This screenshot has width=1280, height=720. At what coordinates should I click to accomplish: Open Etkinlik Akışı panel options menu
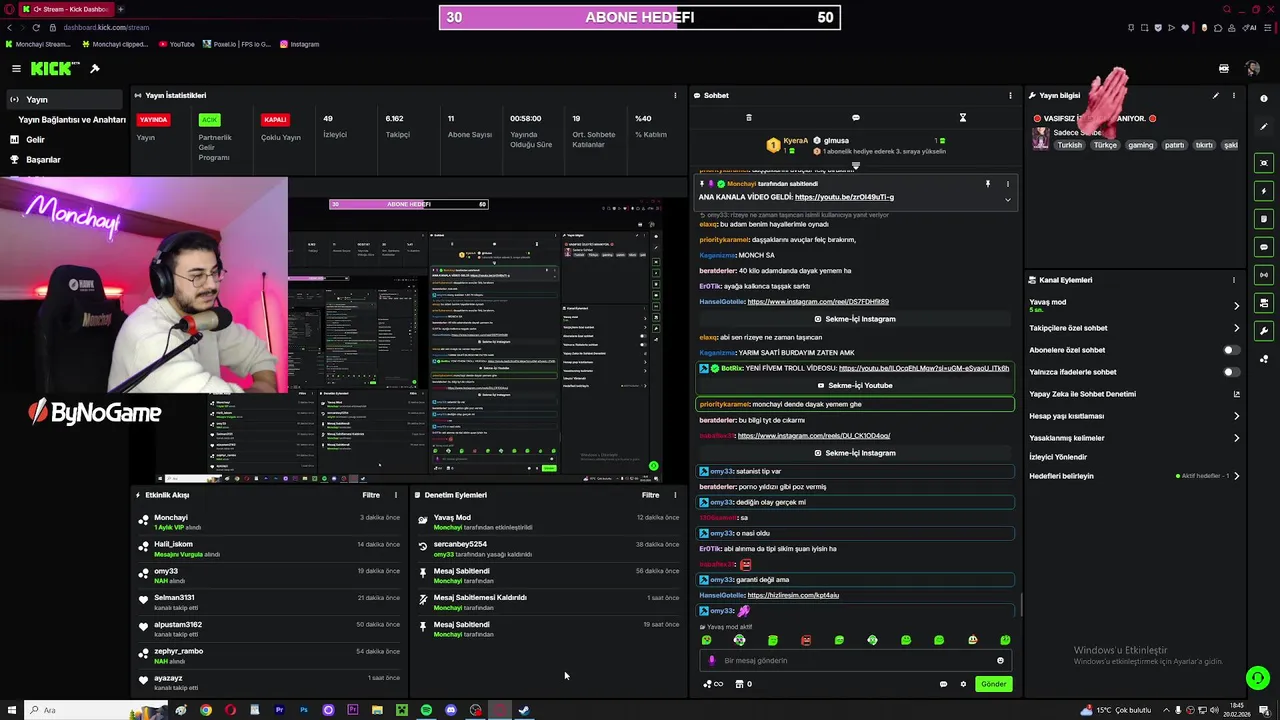395,495
